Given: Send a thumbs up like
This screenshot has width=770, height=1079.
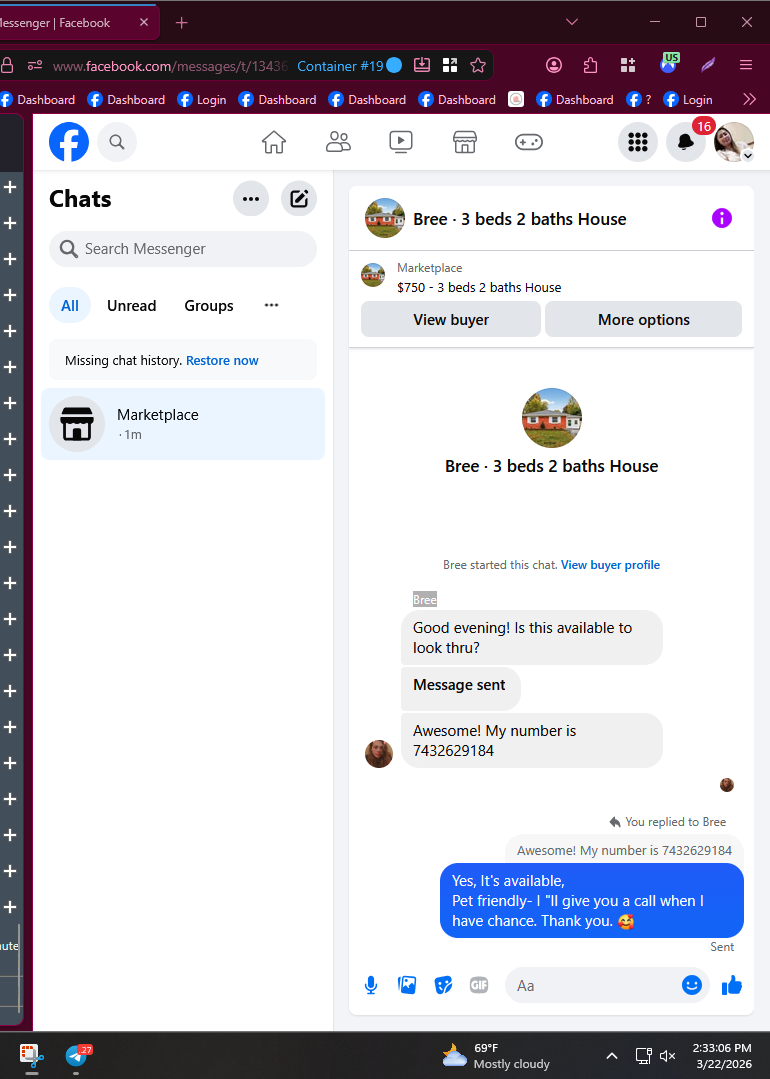Looking at the screenshot, I should tap(731, 985).
